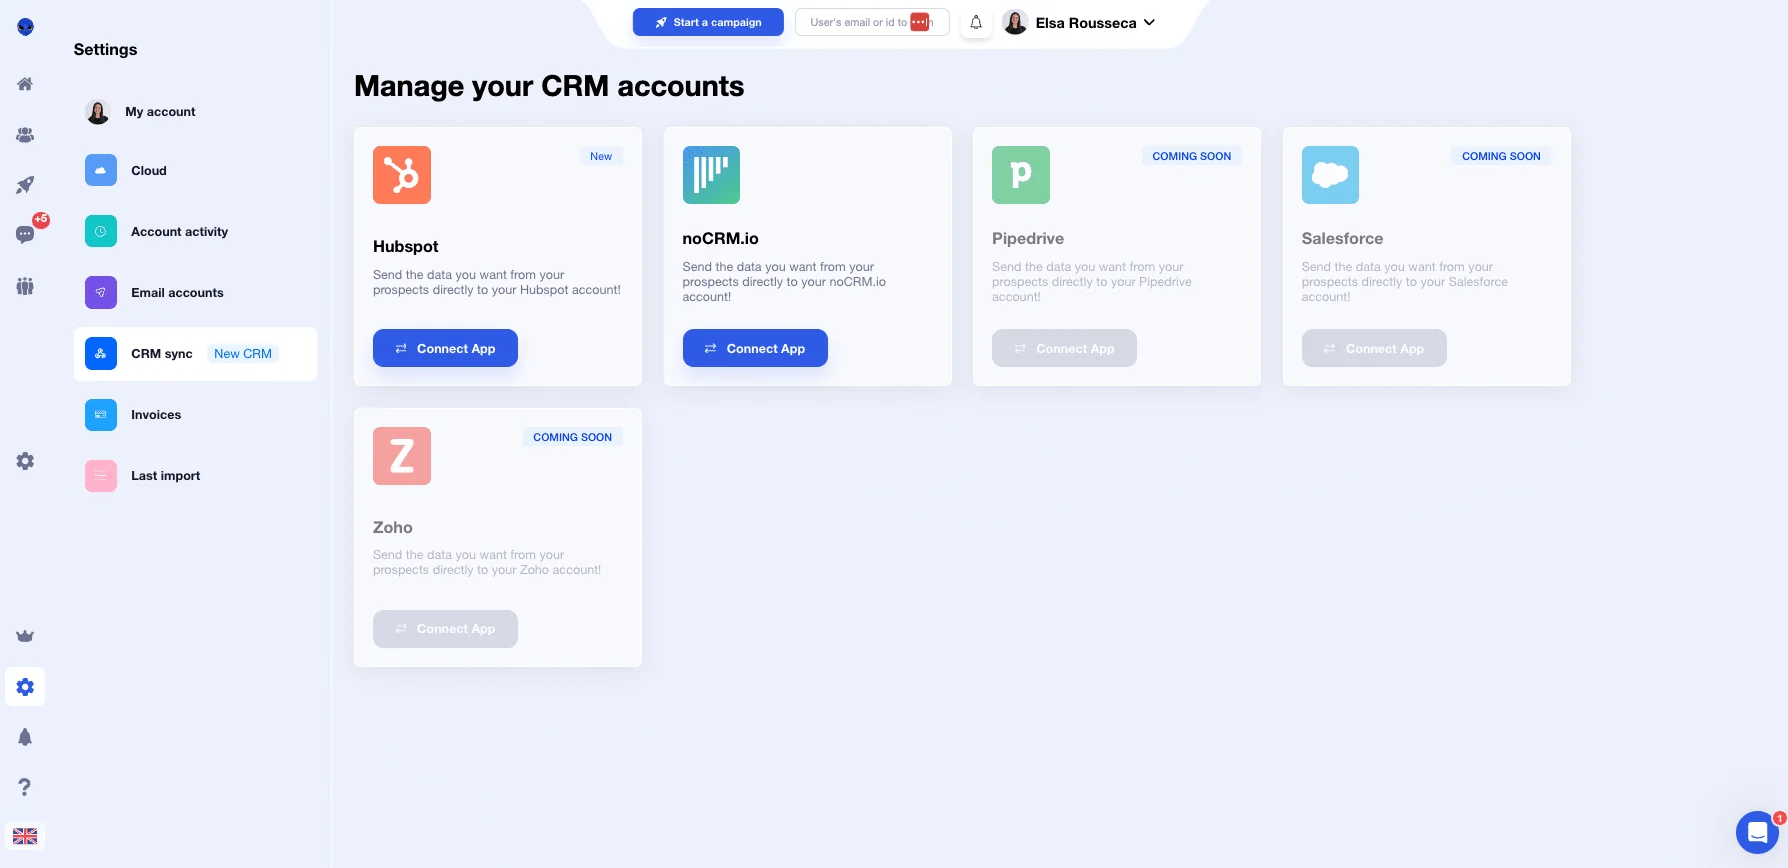This screenshot has height=868, width=1788.
Task: Click the noCRM.io card title
Action: click(x=721, y=238)
